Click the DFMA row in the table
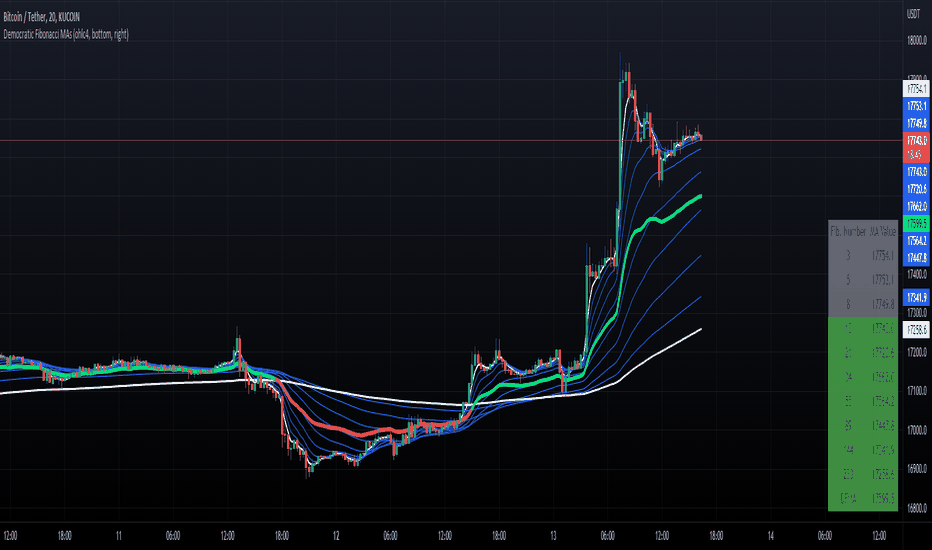Screen dimensions: 932x550 point(863,499)
